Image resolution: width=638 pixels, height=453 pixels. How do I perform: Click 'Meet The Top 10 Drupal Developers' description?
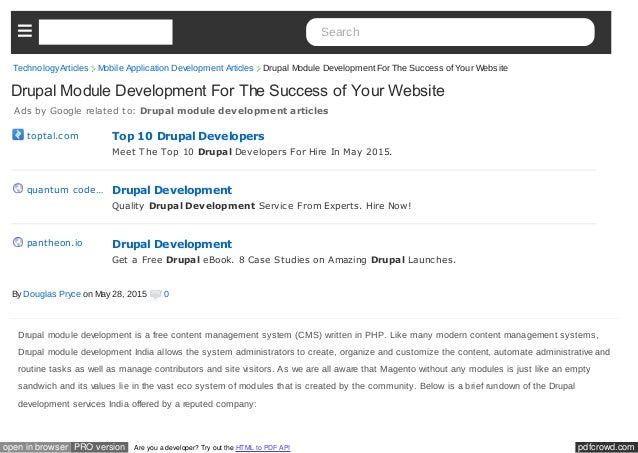tap(252, 152)
